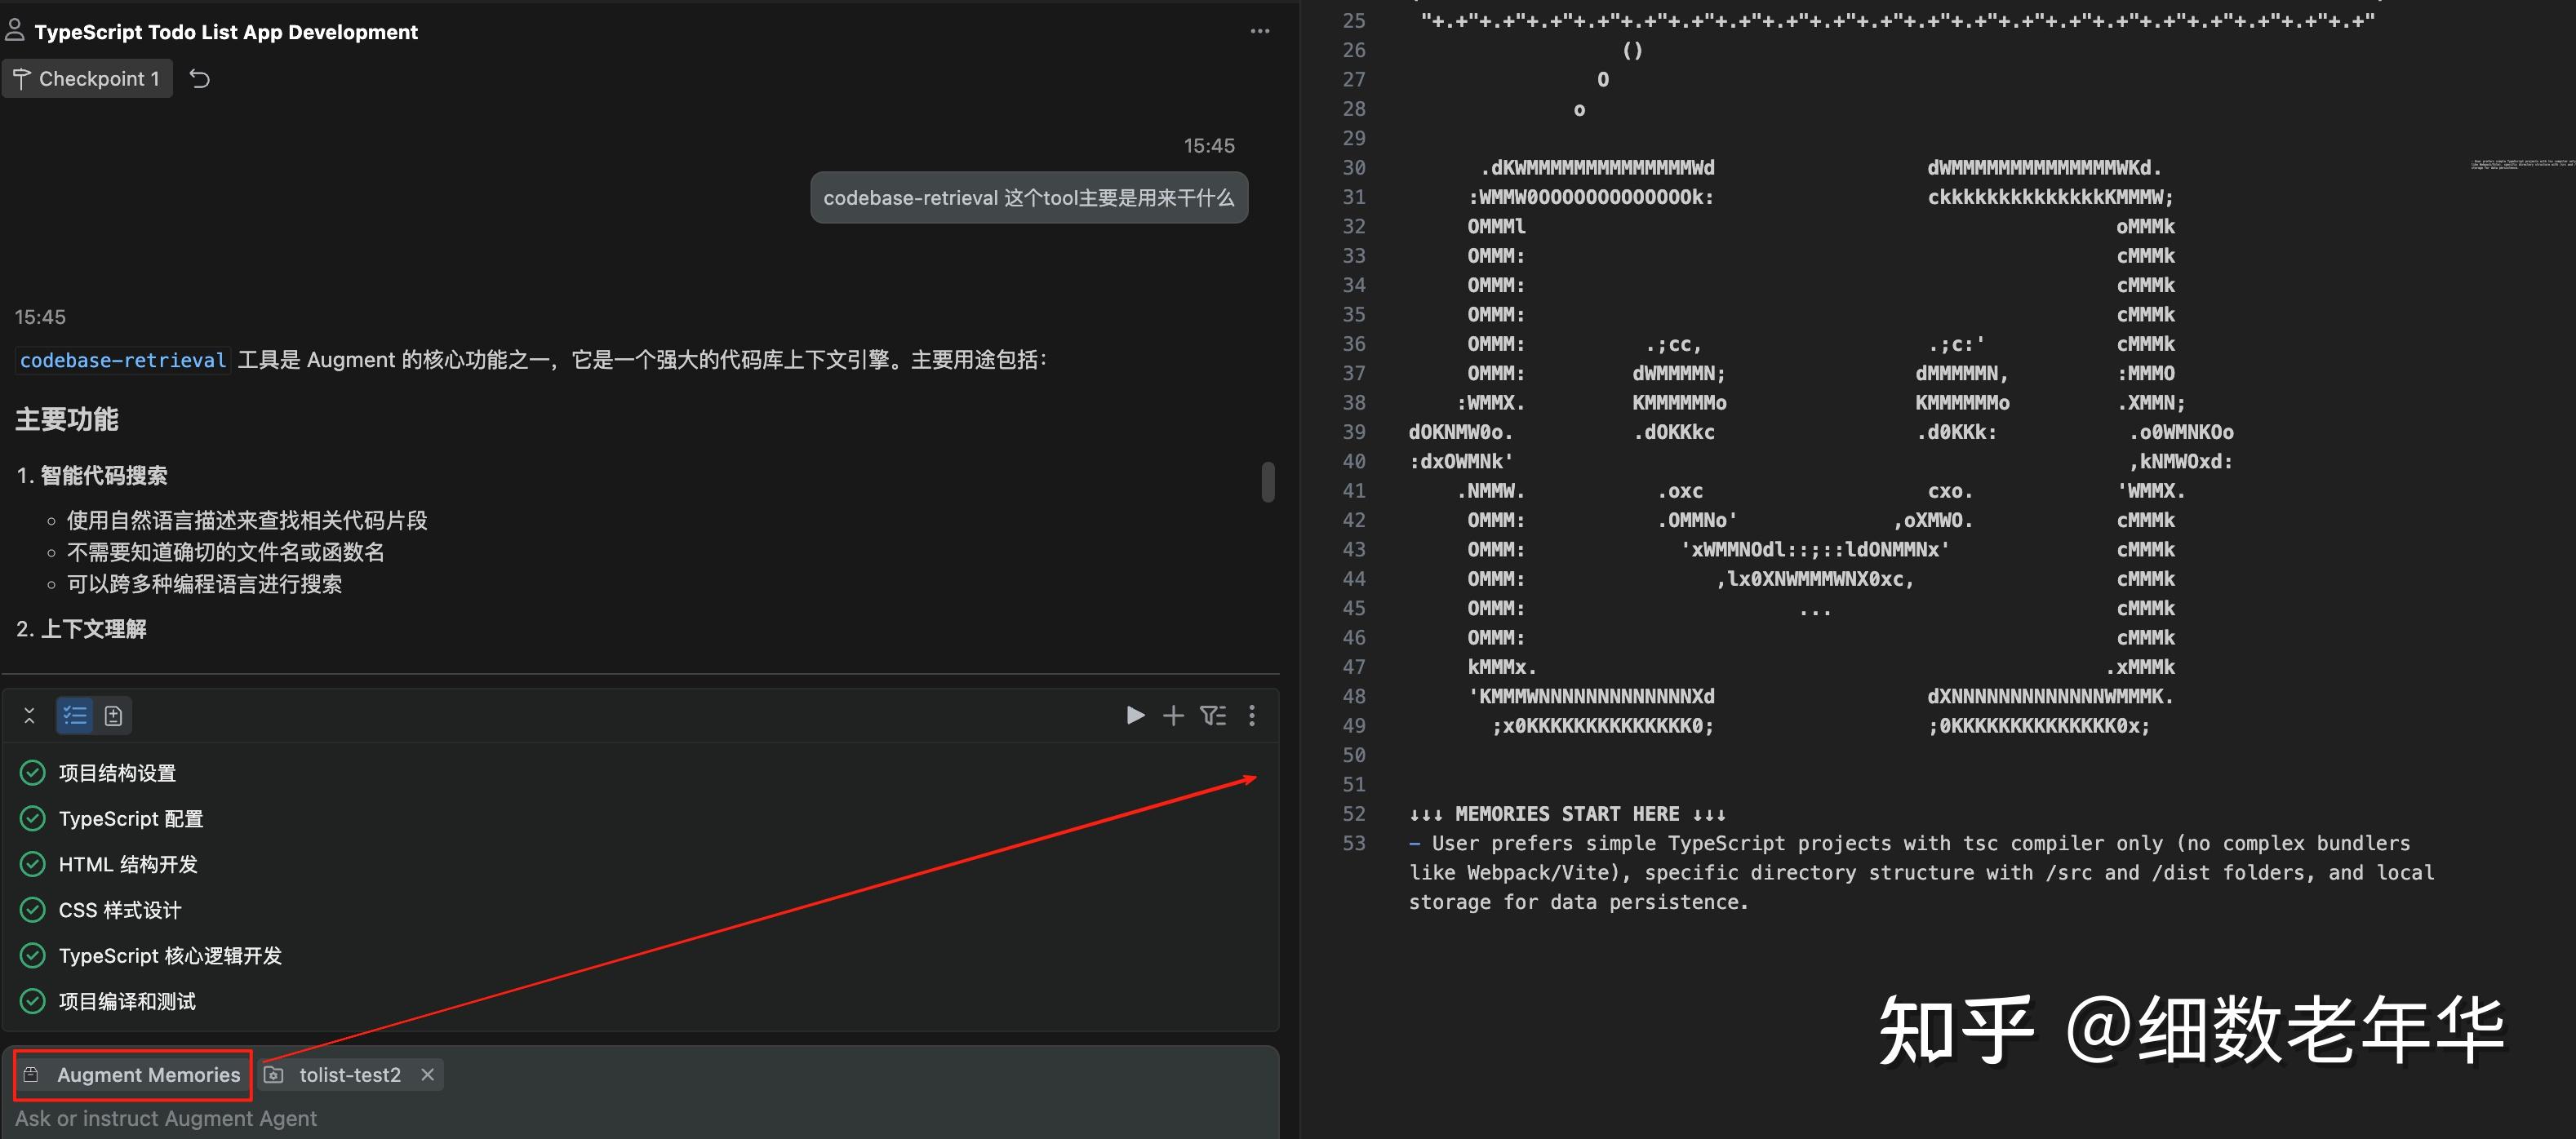Viewport: 2576px width, 1139px height.
Task: Toggle completion of 项目结构设置 task
Action: (31, 772)
